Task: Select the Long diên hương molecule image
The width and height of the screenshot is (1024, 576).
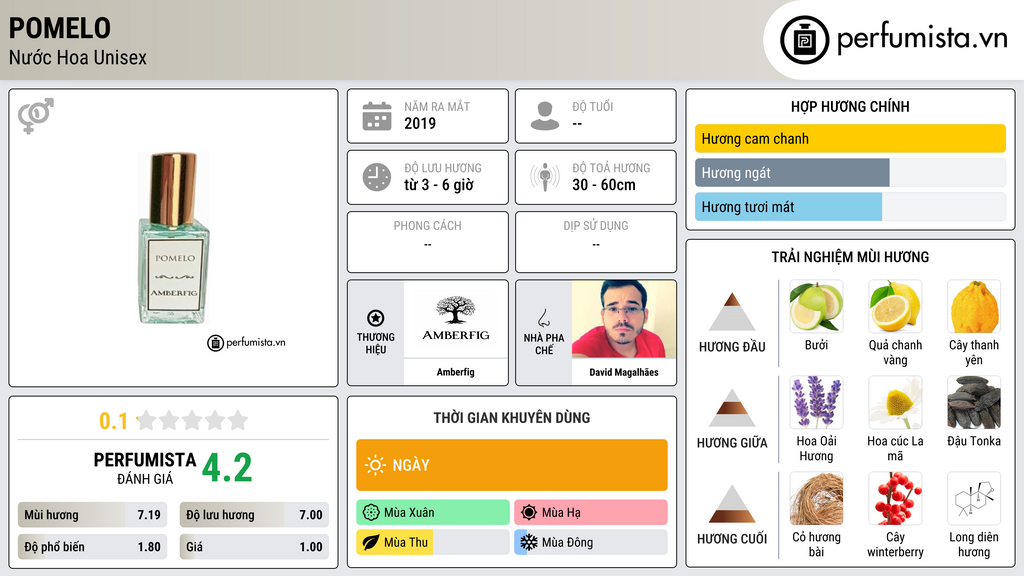Action: click(x=974, y=499)
